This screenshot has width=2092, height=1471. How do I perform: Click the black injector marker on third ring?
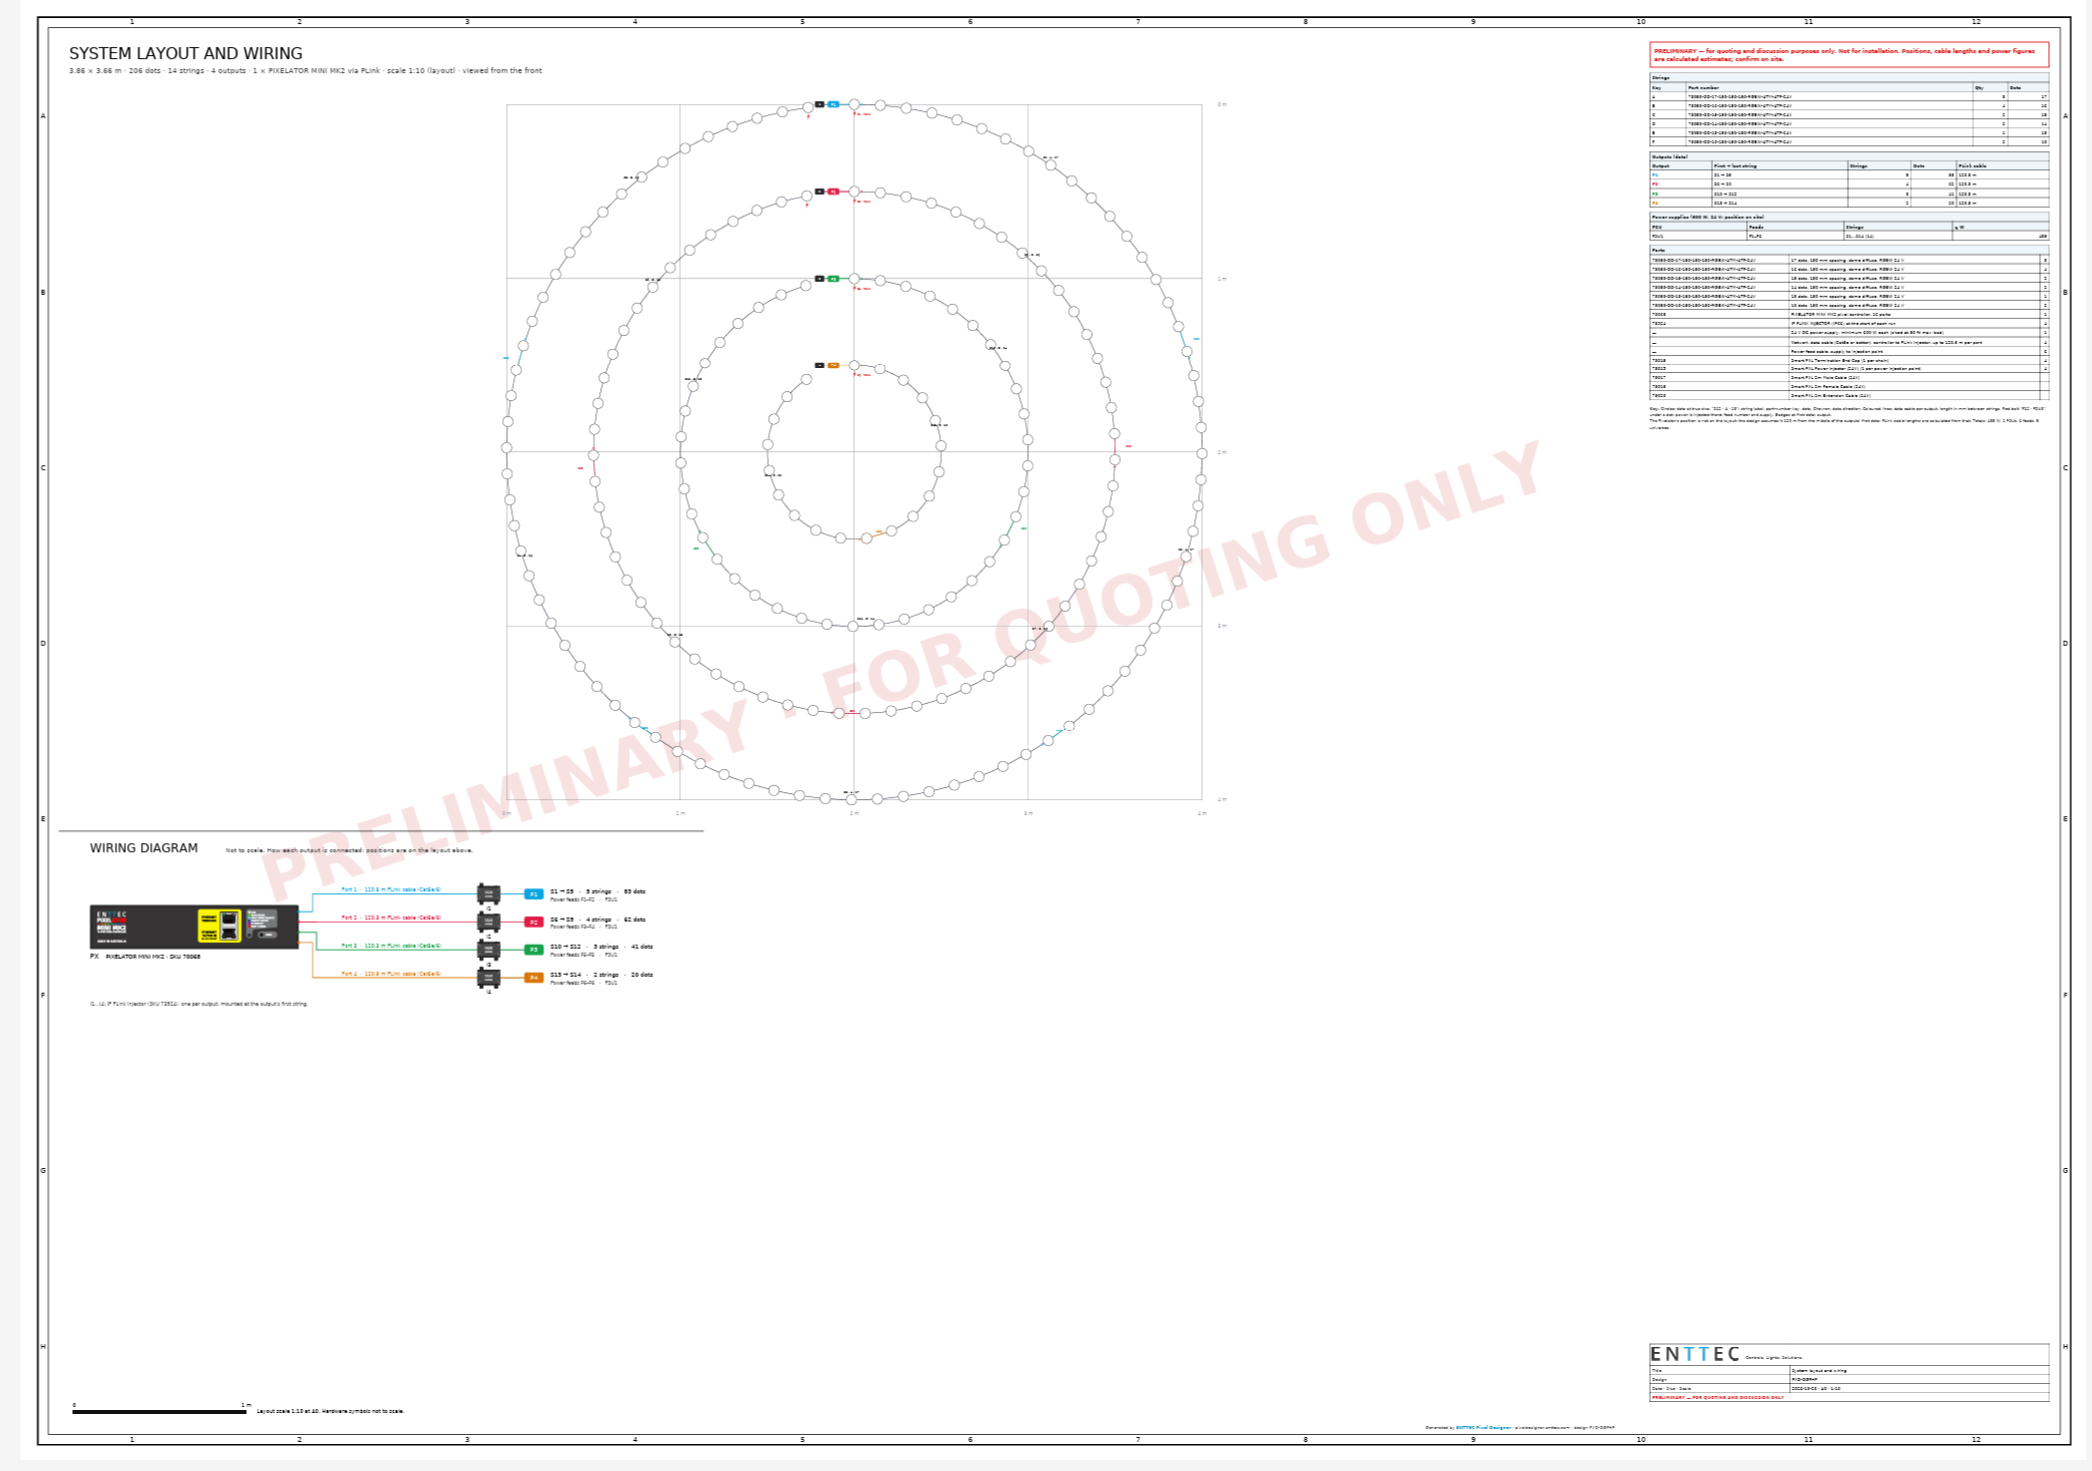pos(820,279)
